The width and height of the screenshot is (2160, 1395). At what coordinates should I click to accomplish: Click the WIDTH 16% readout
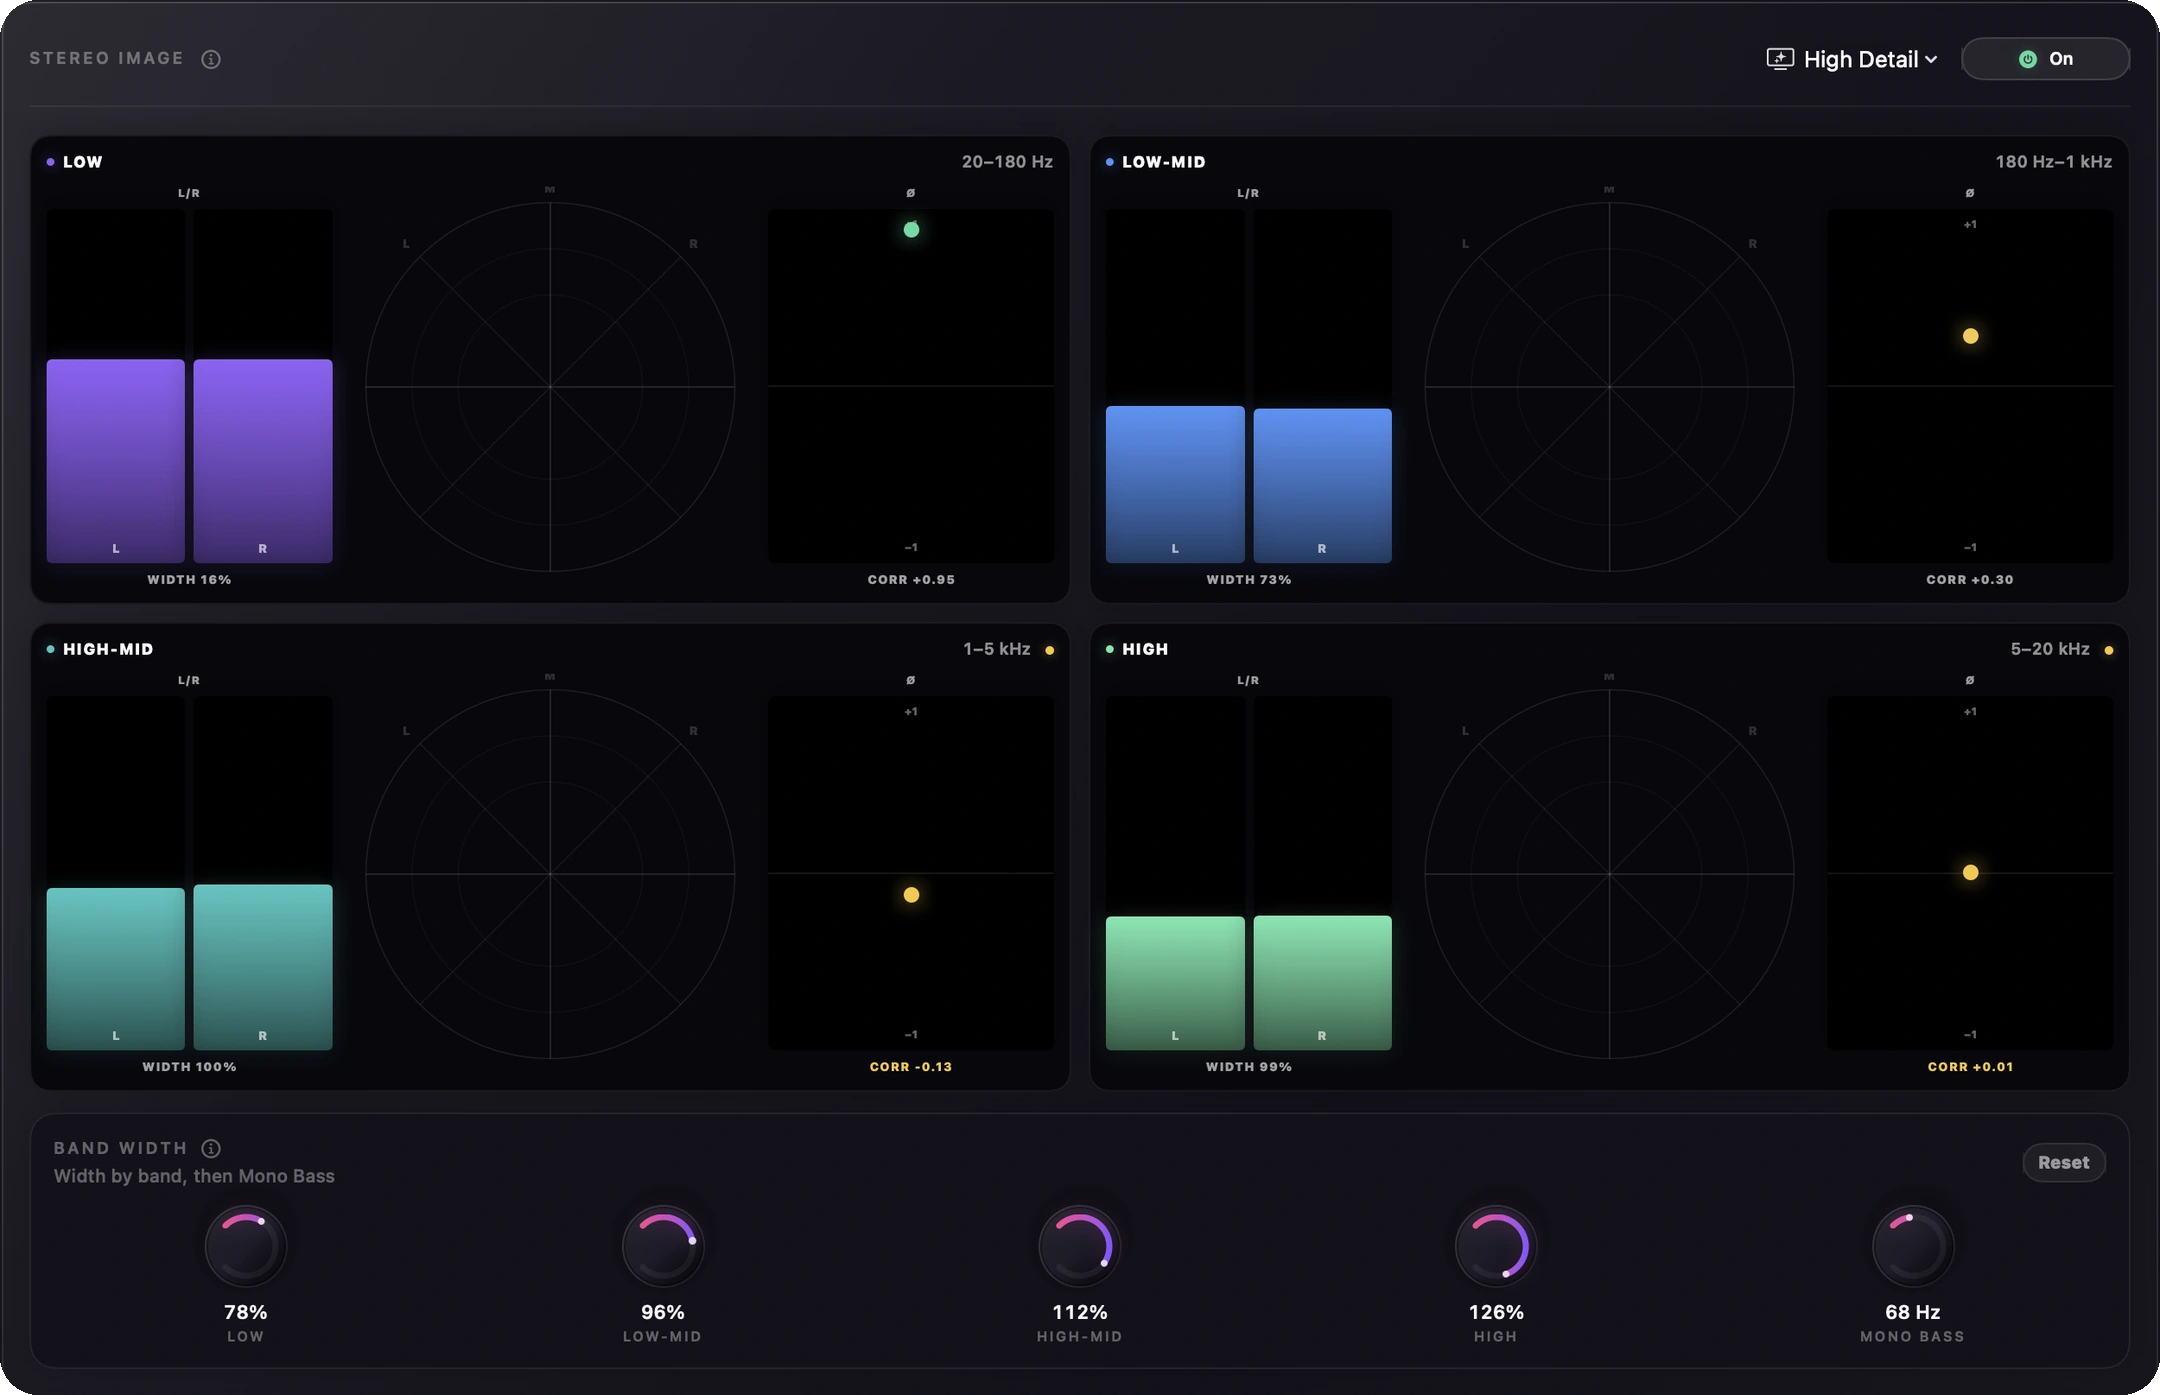pos(189,580)
